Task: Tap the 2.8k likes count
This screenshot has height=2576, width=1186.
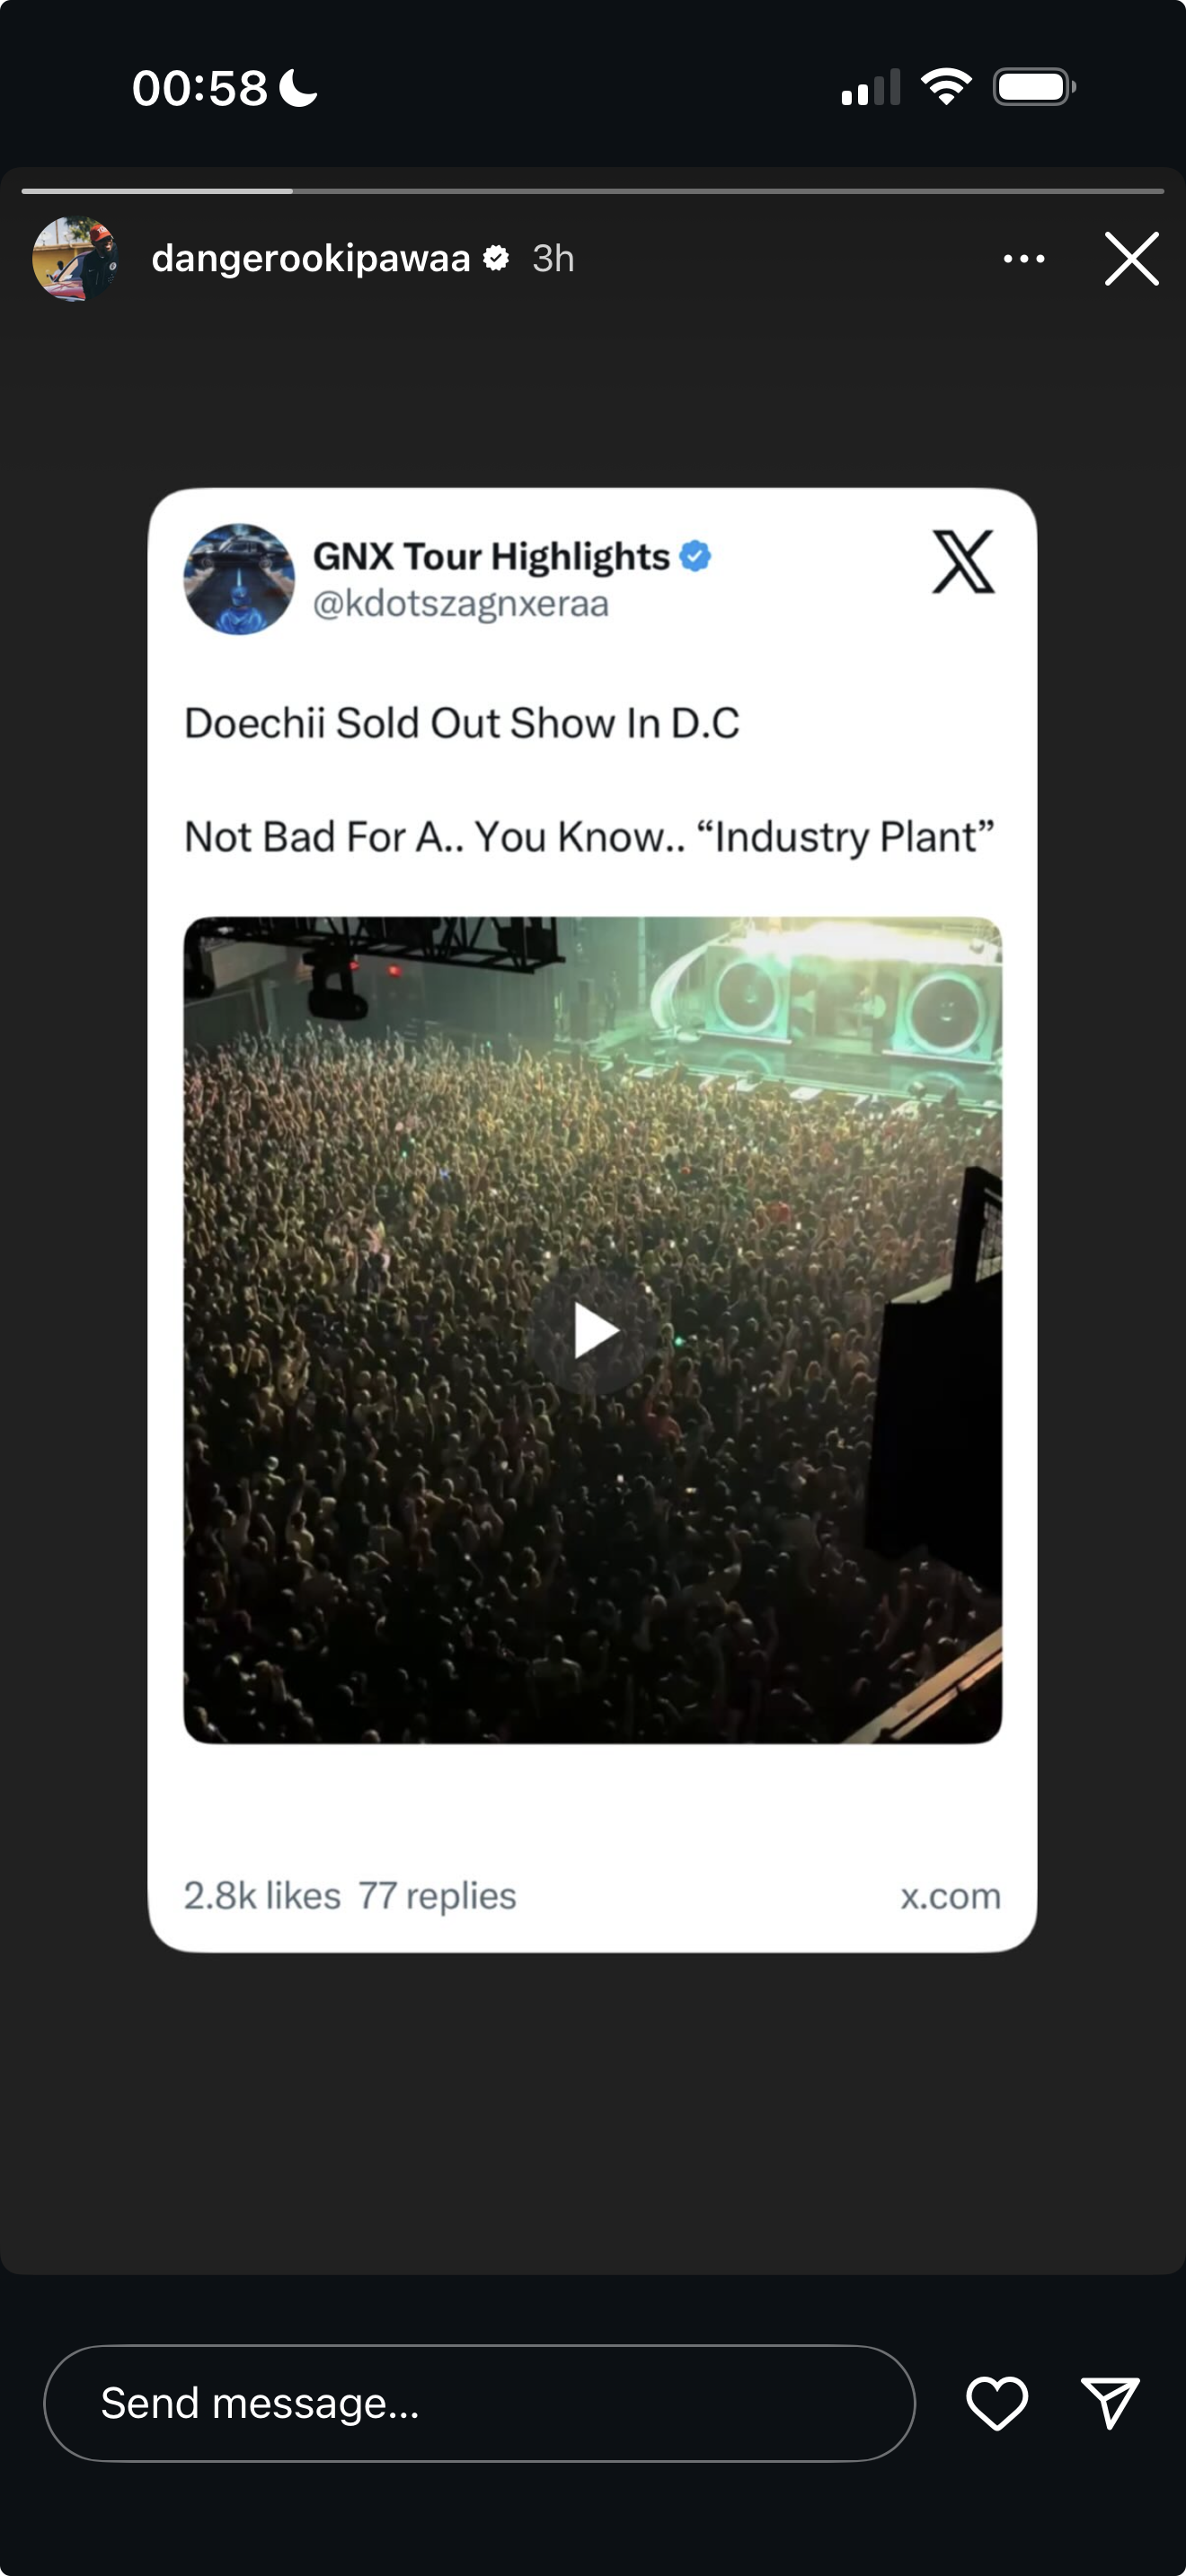Action: [x=262, y=1896]
